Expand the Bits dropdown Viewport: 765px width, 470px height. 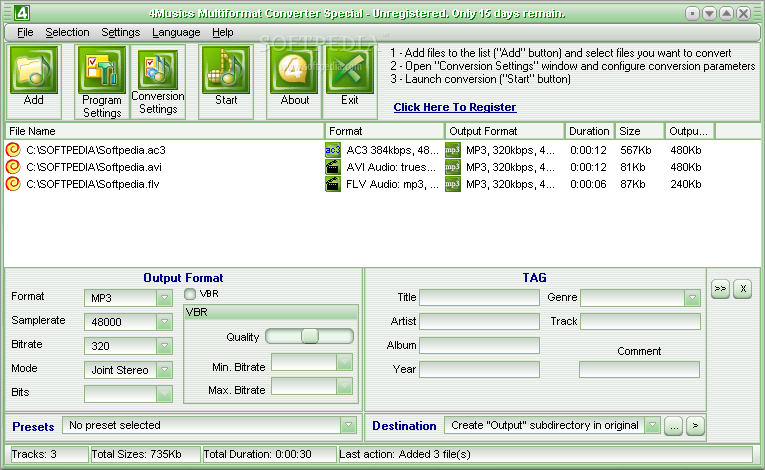(164, 393)
